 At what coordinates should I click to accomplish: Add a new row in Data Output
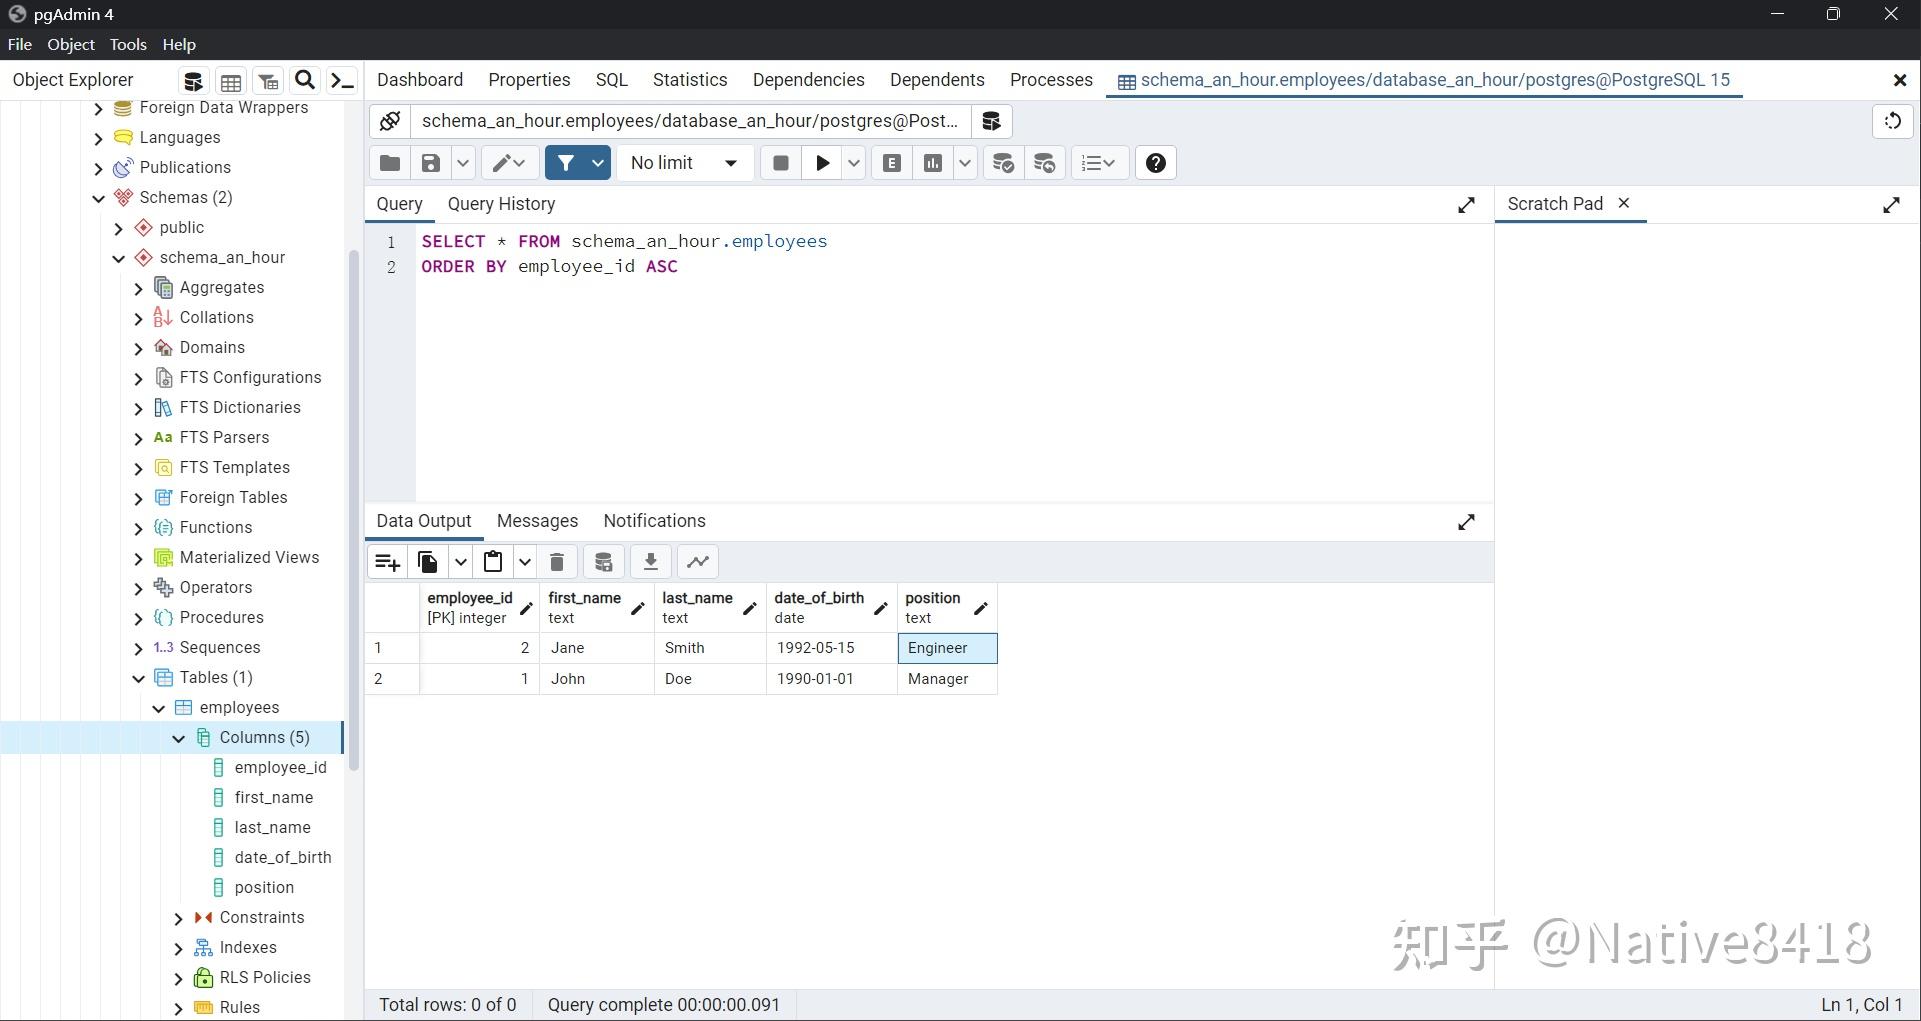point(387,562)
